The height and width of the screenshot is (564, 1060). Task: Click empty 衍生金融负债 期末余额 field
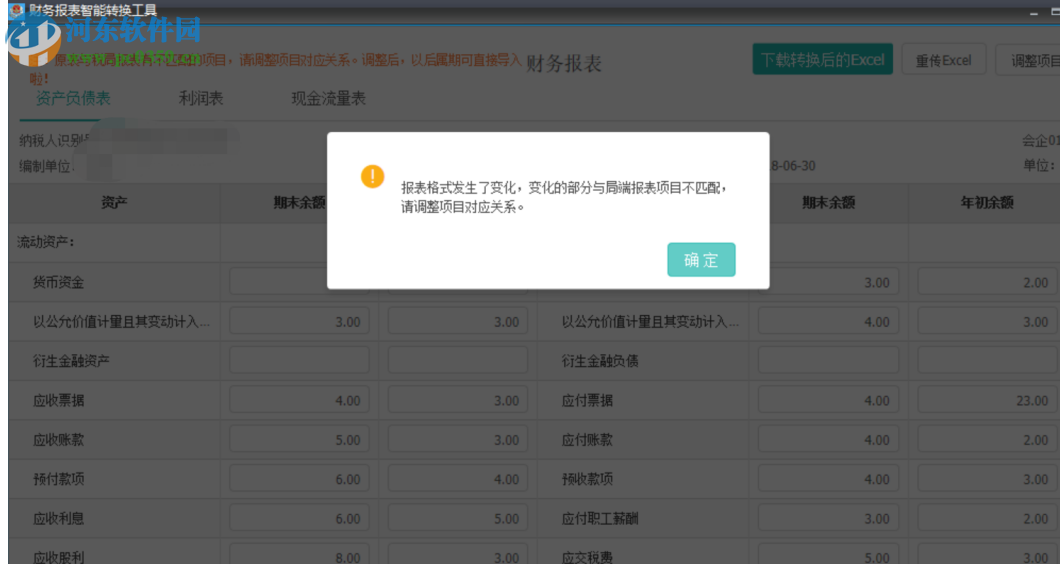[828, 360]
